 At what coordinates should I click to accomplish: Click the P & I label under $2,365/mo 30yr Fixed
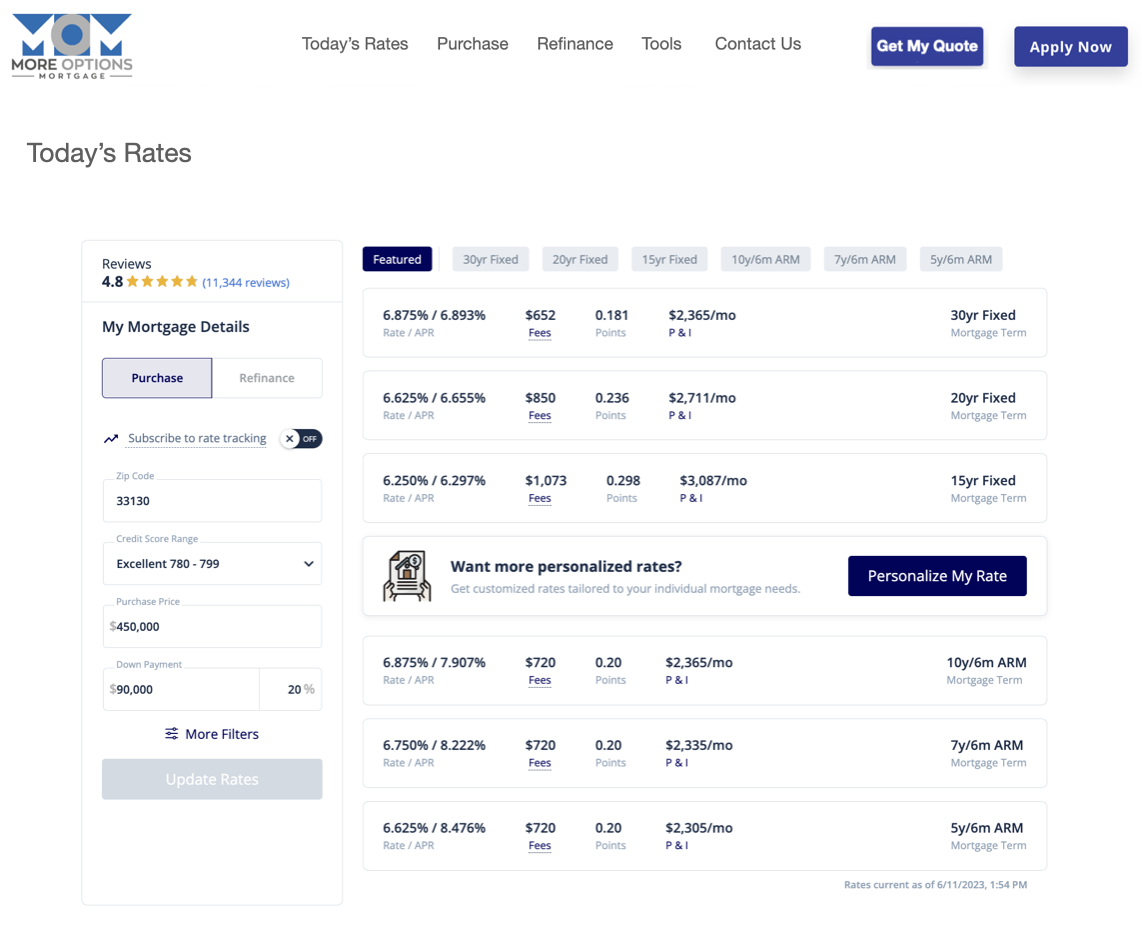click(680, 333)
